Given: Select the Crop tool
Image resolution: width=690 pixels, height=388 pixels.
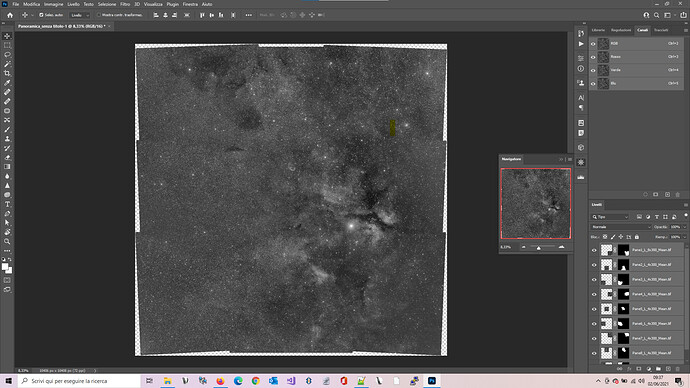Looking at the screenshot, I should pos(7,73).
